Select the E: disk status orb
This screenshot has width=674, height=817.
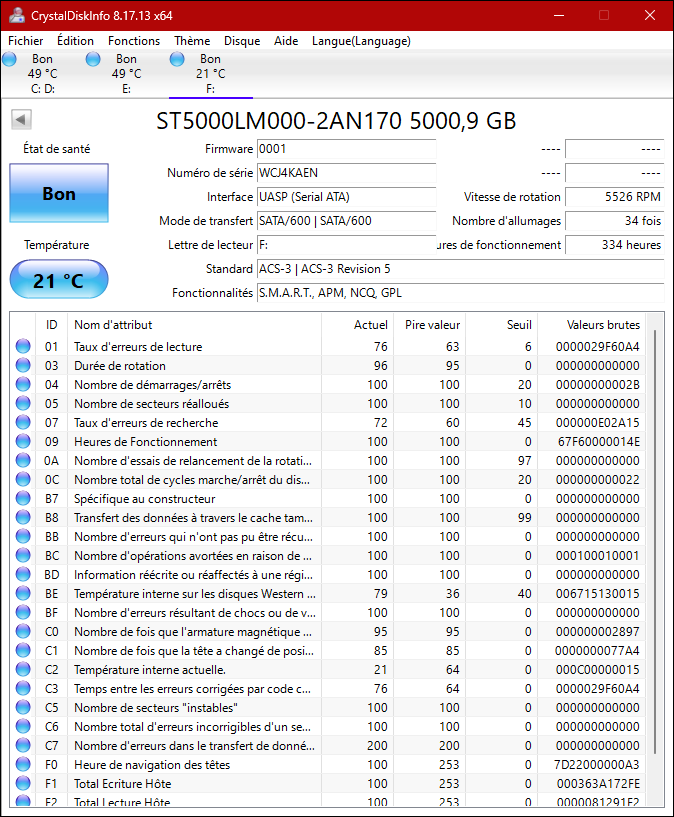(x=93, y=60)
